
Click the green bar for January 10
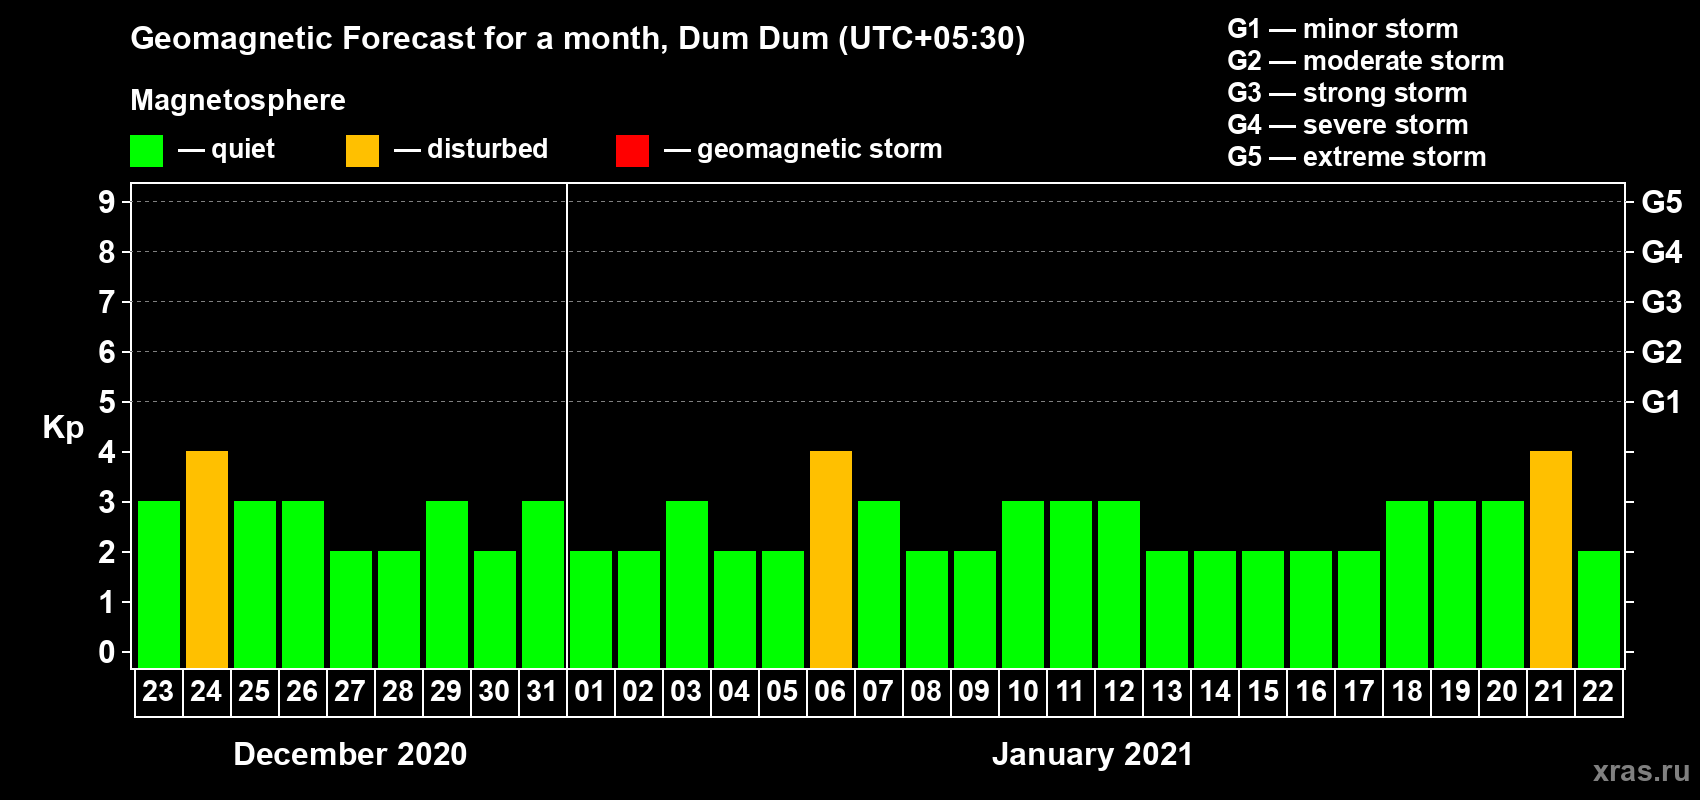pos(1023,584)
